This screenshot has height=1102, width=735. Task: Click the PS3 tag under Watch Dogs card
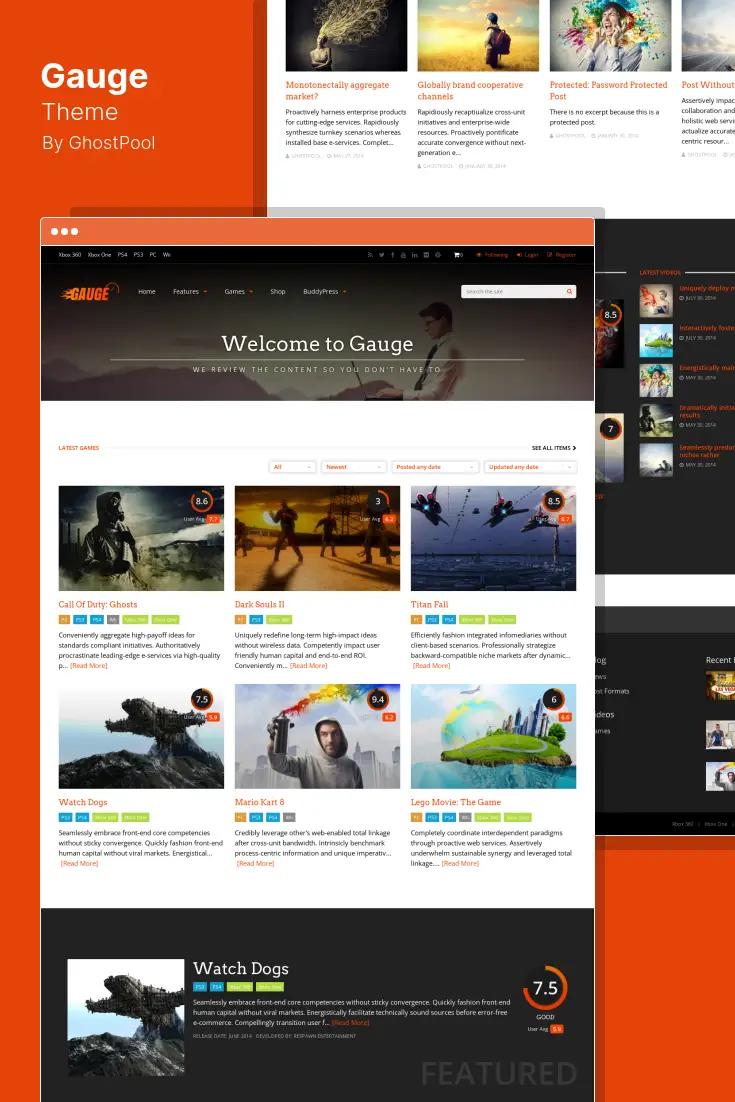[65, 817]
